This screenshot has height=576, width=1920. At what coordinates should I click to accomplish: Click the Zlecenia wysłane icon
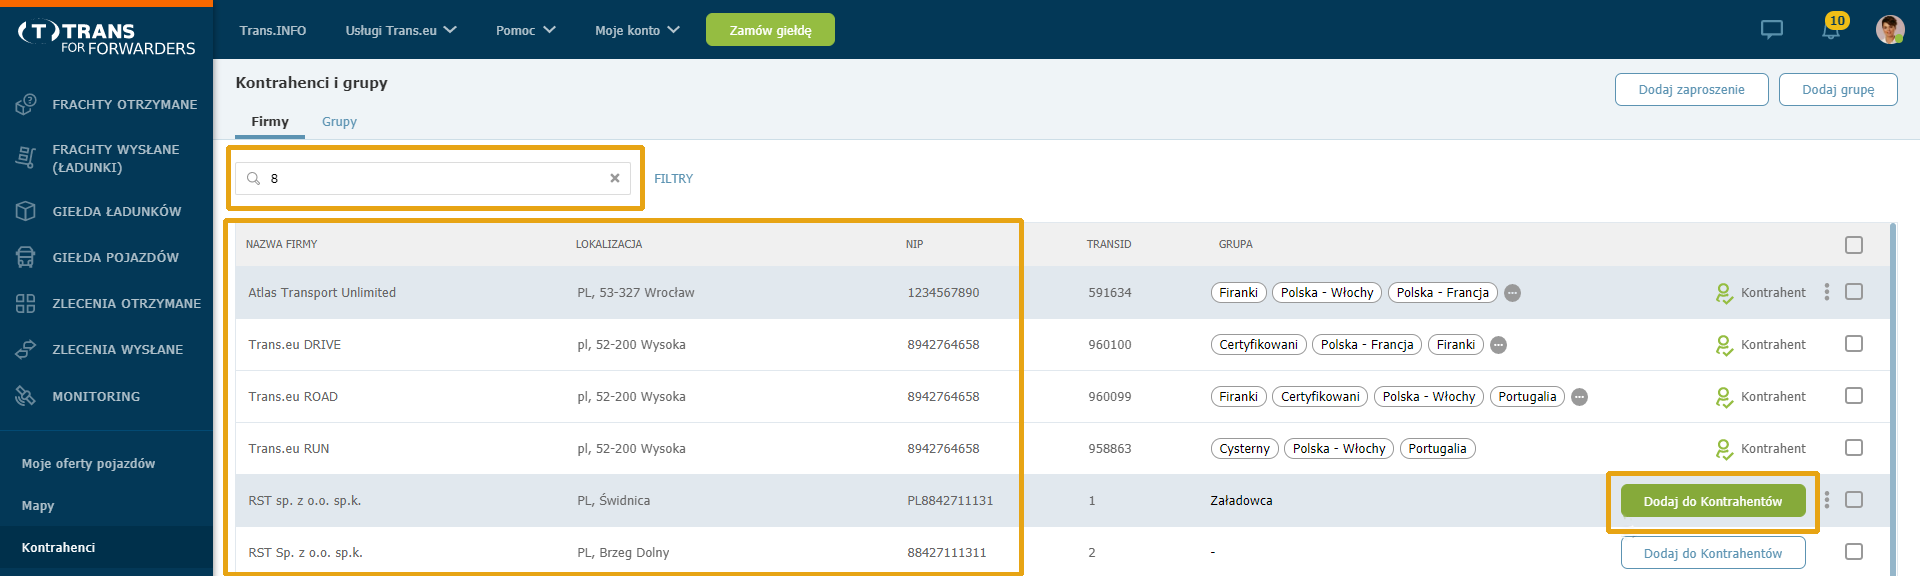pos(26,349)
